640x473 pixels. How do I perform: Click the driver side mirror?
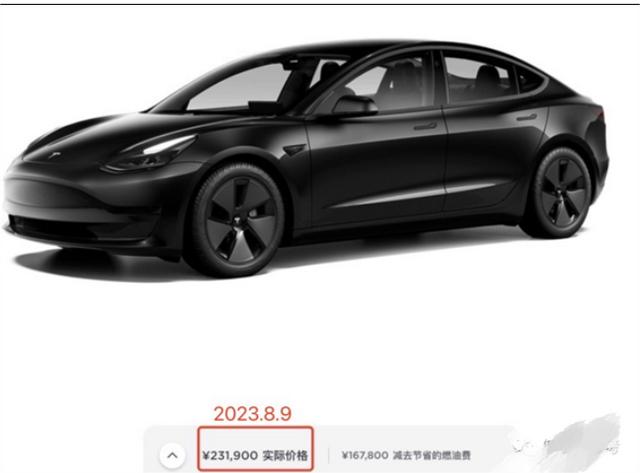coord(354,105)
